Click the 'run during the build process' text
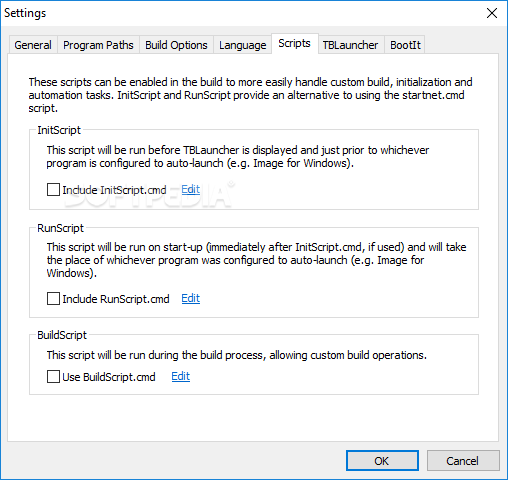 coord(237,355)
